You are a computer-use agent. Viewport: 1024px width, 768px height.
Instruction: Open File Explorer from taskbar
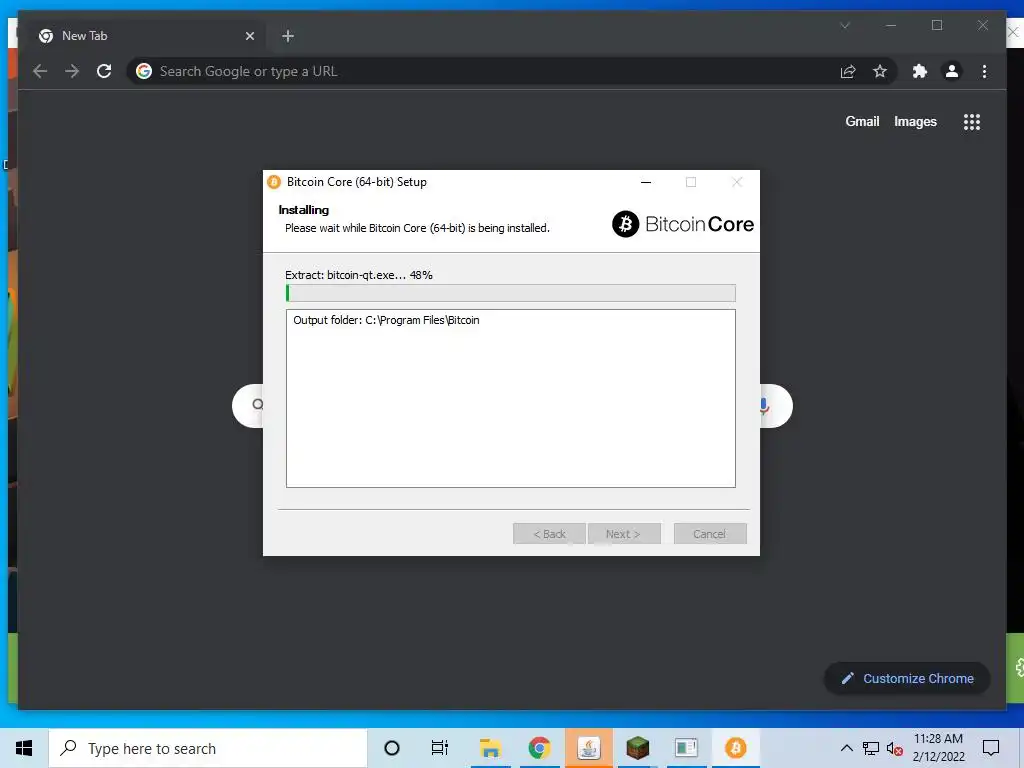(x=490, y=748)
